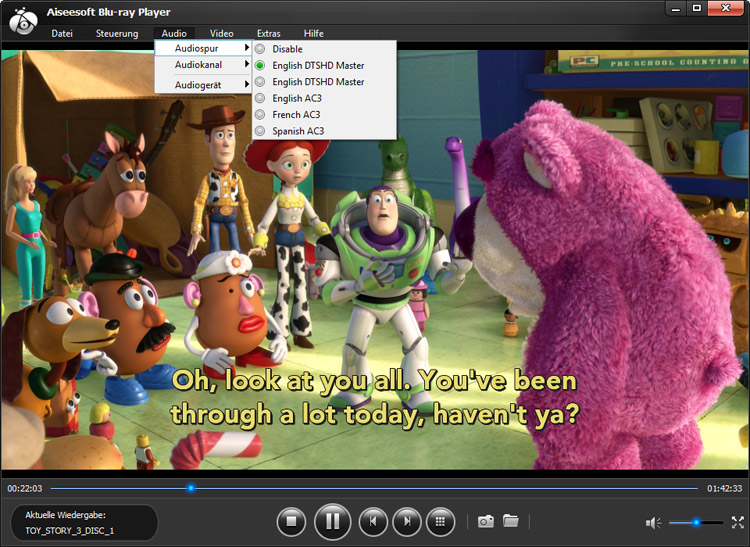Skip to the previous chapter
The image size is (750, 547).
(x=373, y=521)
